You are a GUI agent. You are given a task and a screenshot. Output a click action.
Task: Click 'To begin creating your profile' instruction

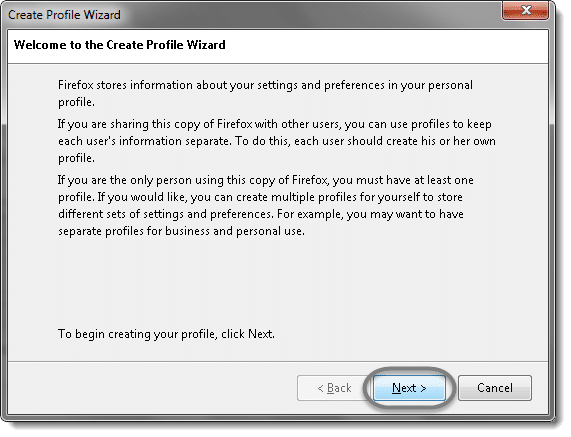[166, 334]
